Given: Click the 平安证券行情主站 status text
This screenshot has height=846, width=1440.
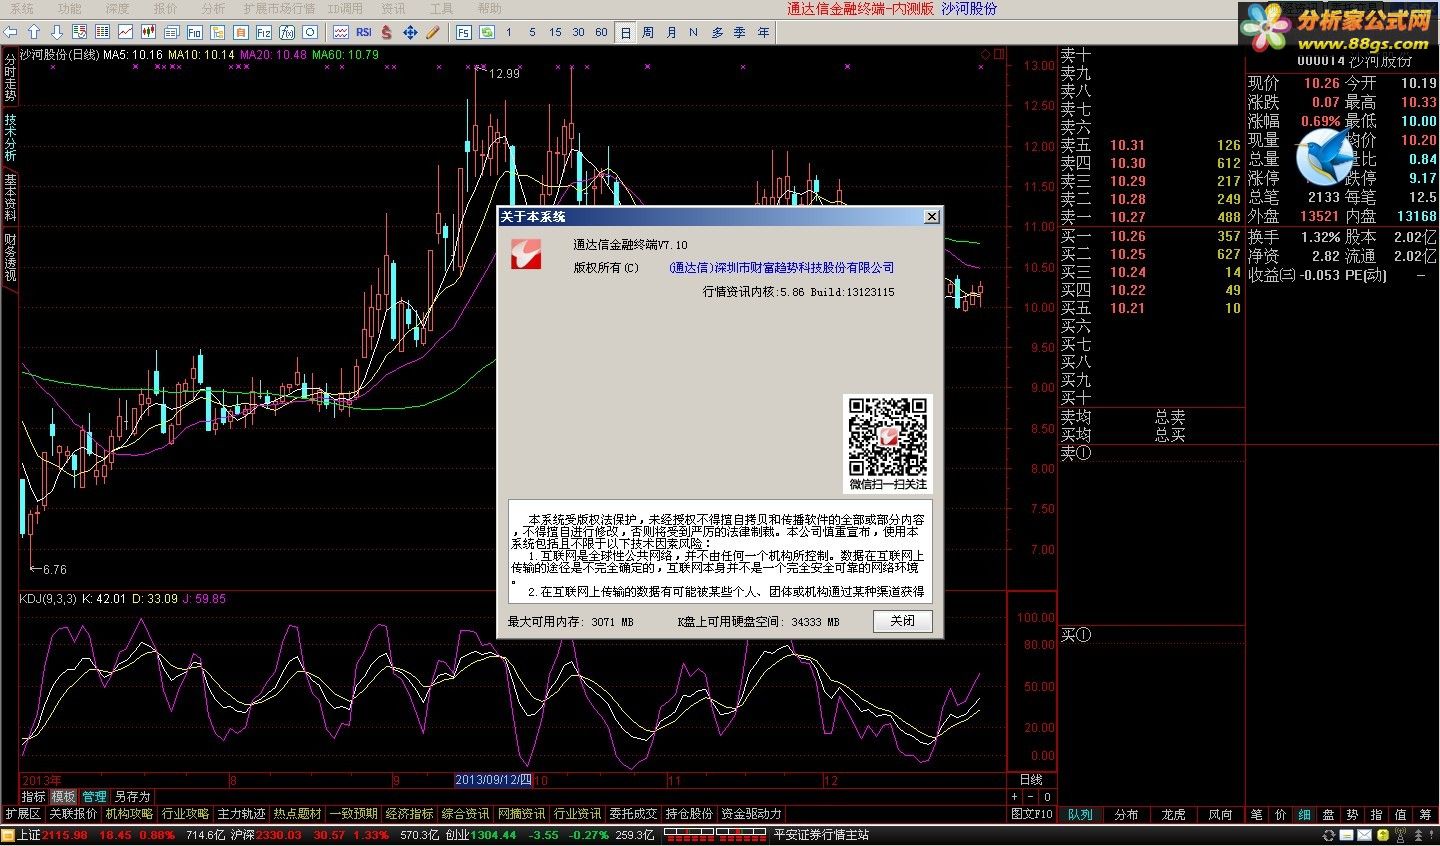Looking at the screenshot, I should (821, 835).
